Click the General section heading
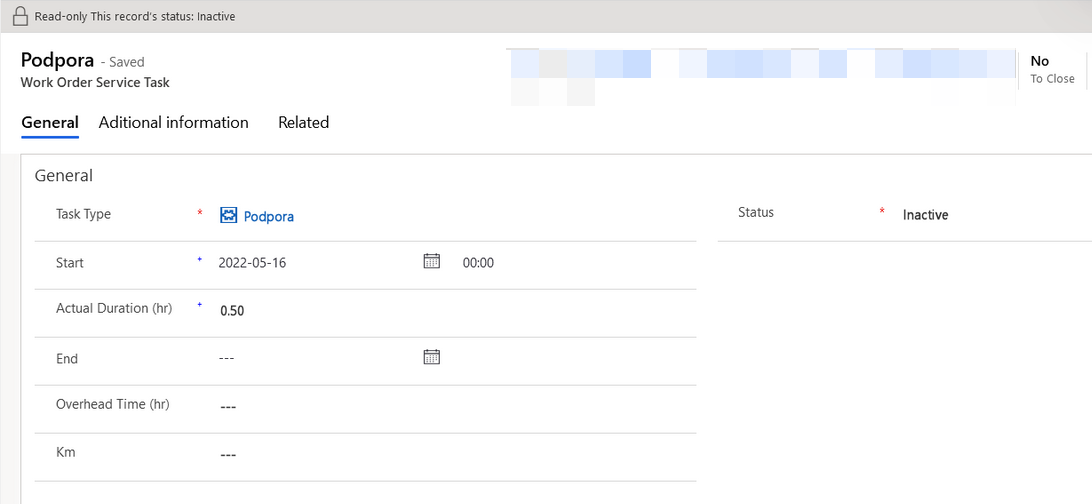1092x504 pixels. click(64, 176)
